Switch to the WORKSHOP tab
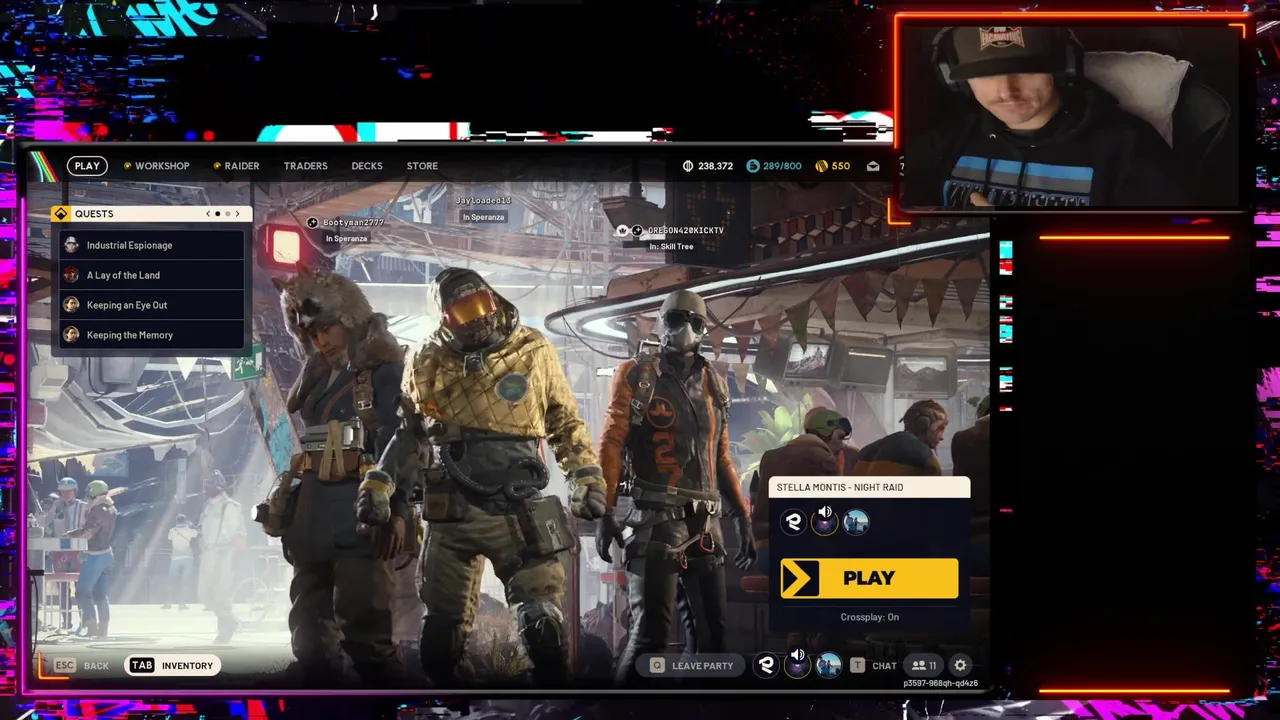 [x=162, y=166]
